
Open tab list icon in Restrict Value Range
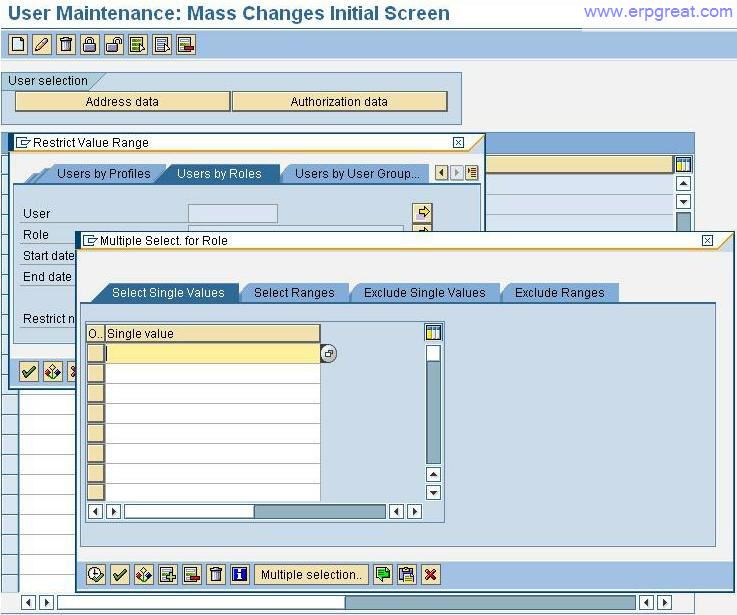[472, 173]
